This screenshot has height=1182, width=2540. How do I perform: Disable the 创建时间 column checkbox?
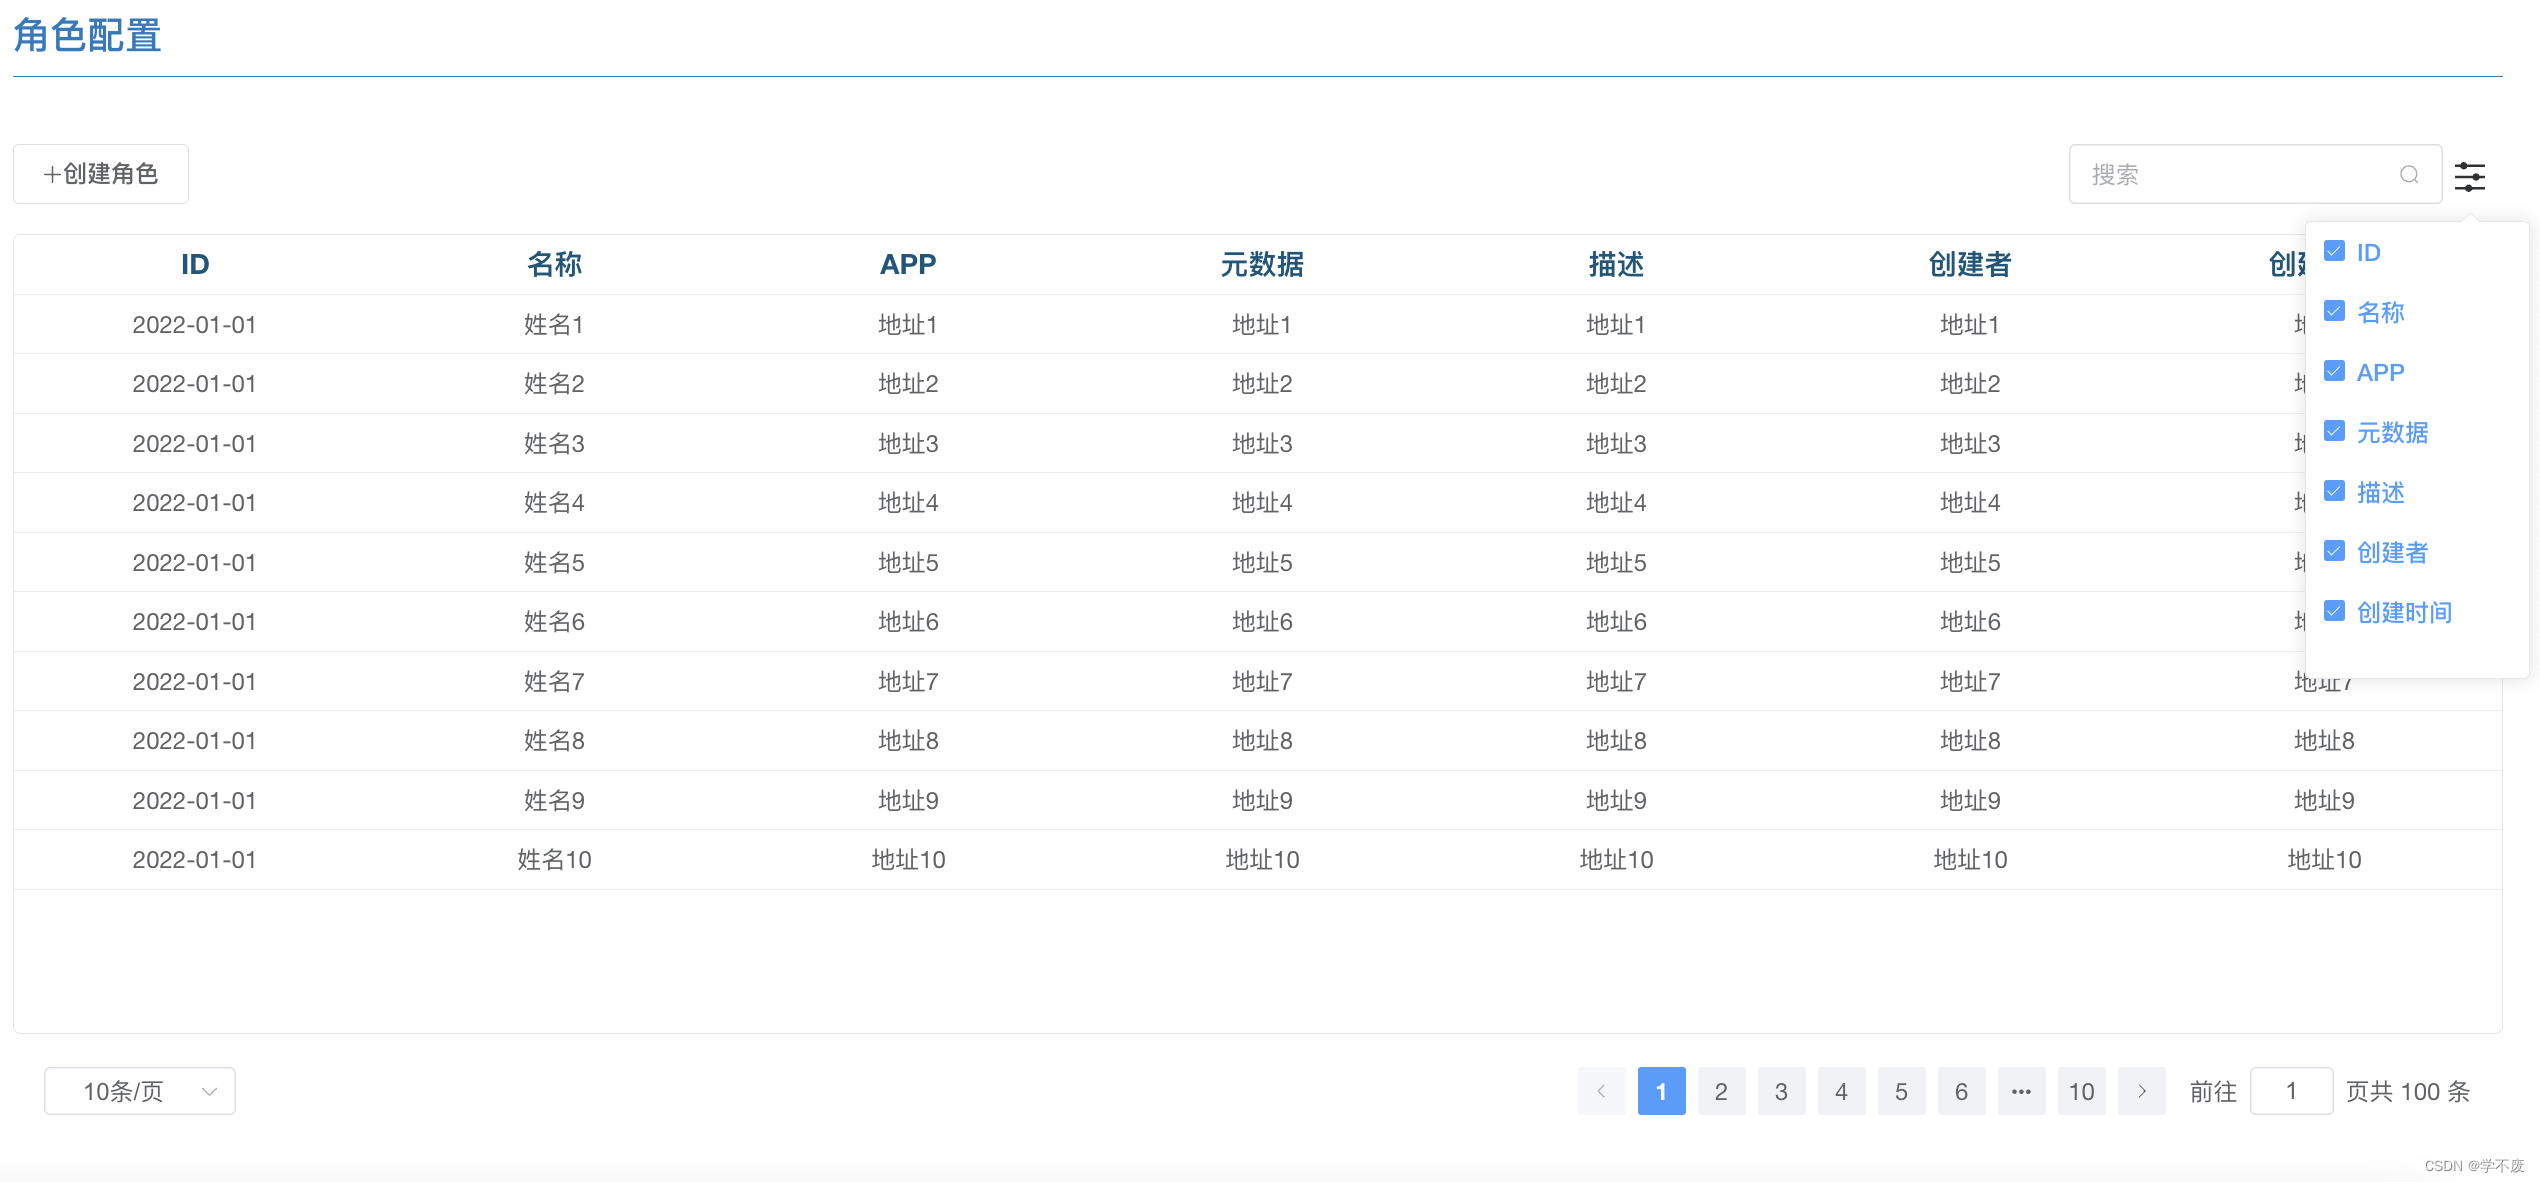click(x=2335, y=611)
